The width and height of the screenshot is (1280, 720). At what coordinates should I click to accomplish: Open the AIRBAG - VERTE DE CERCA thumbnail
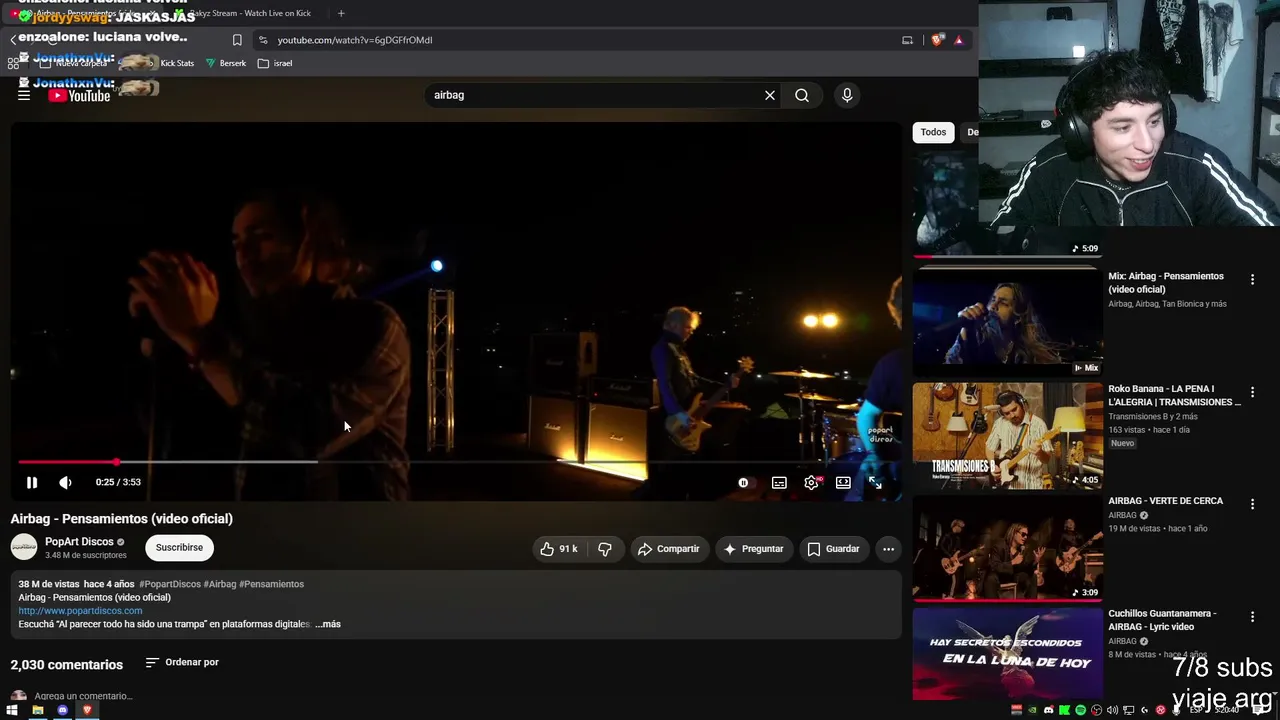pyautogui.click(x=1006, y=548)
